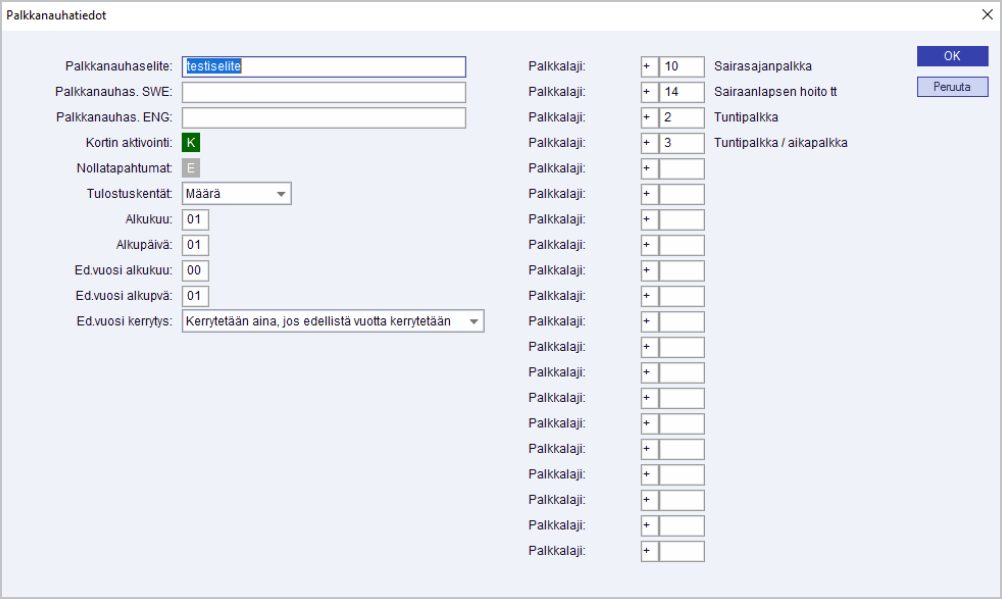
Task: Close the Palkkanauhatiedot dialog window
Action: [x=986, y=15]
